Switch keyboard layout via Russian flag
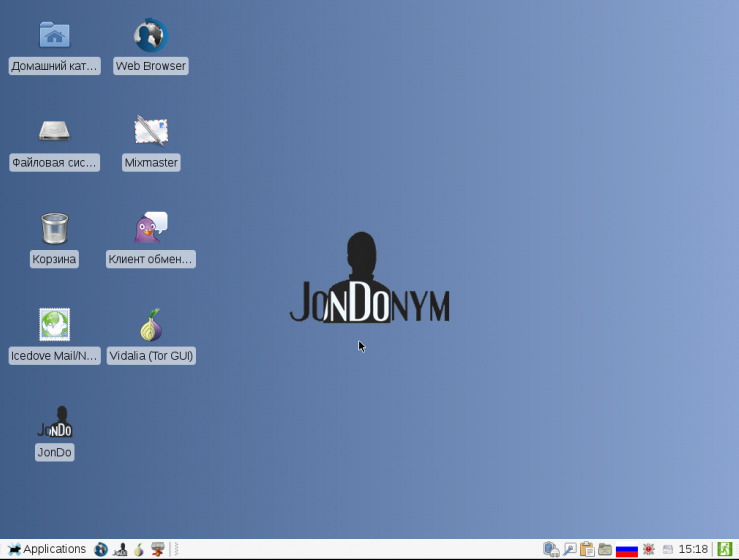This screenshot has height=560, width=739. pyautogui.click(x=627, y=550)
